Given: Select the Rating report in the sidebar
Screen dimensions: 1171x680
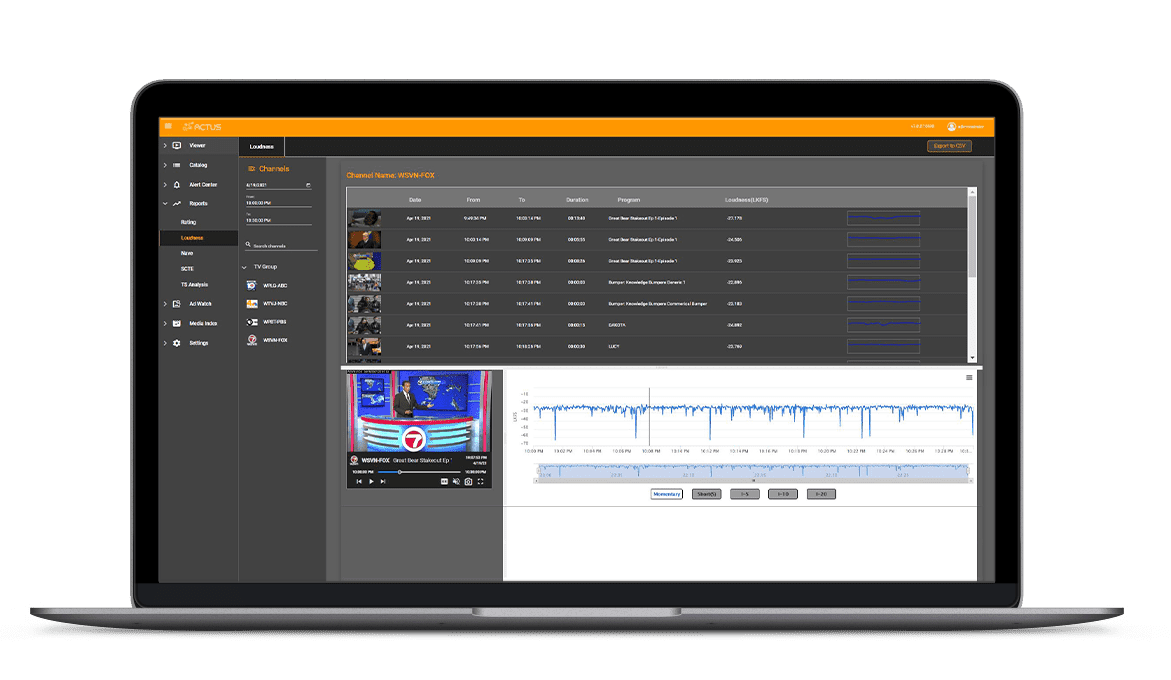Looking at the screenshot, I should point(188,222).
